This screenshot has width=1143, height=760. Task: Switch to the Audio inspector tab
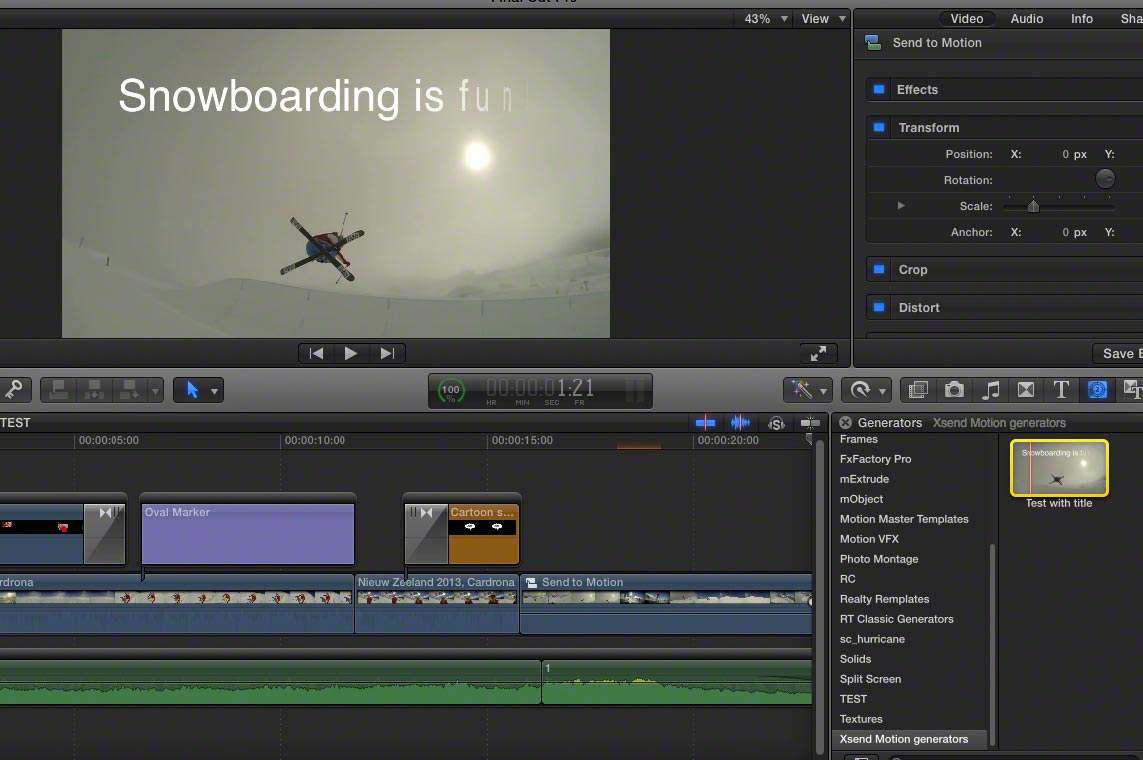[1026, 18]
